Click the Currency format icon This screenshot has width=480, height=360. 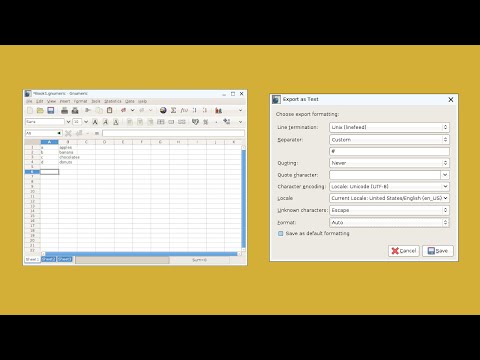pos(195,122)
